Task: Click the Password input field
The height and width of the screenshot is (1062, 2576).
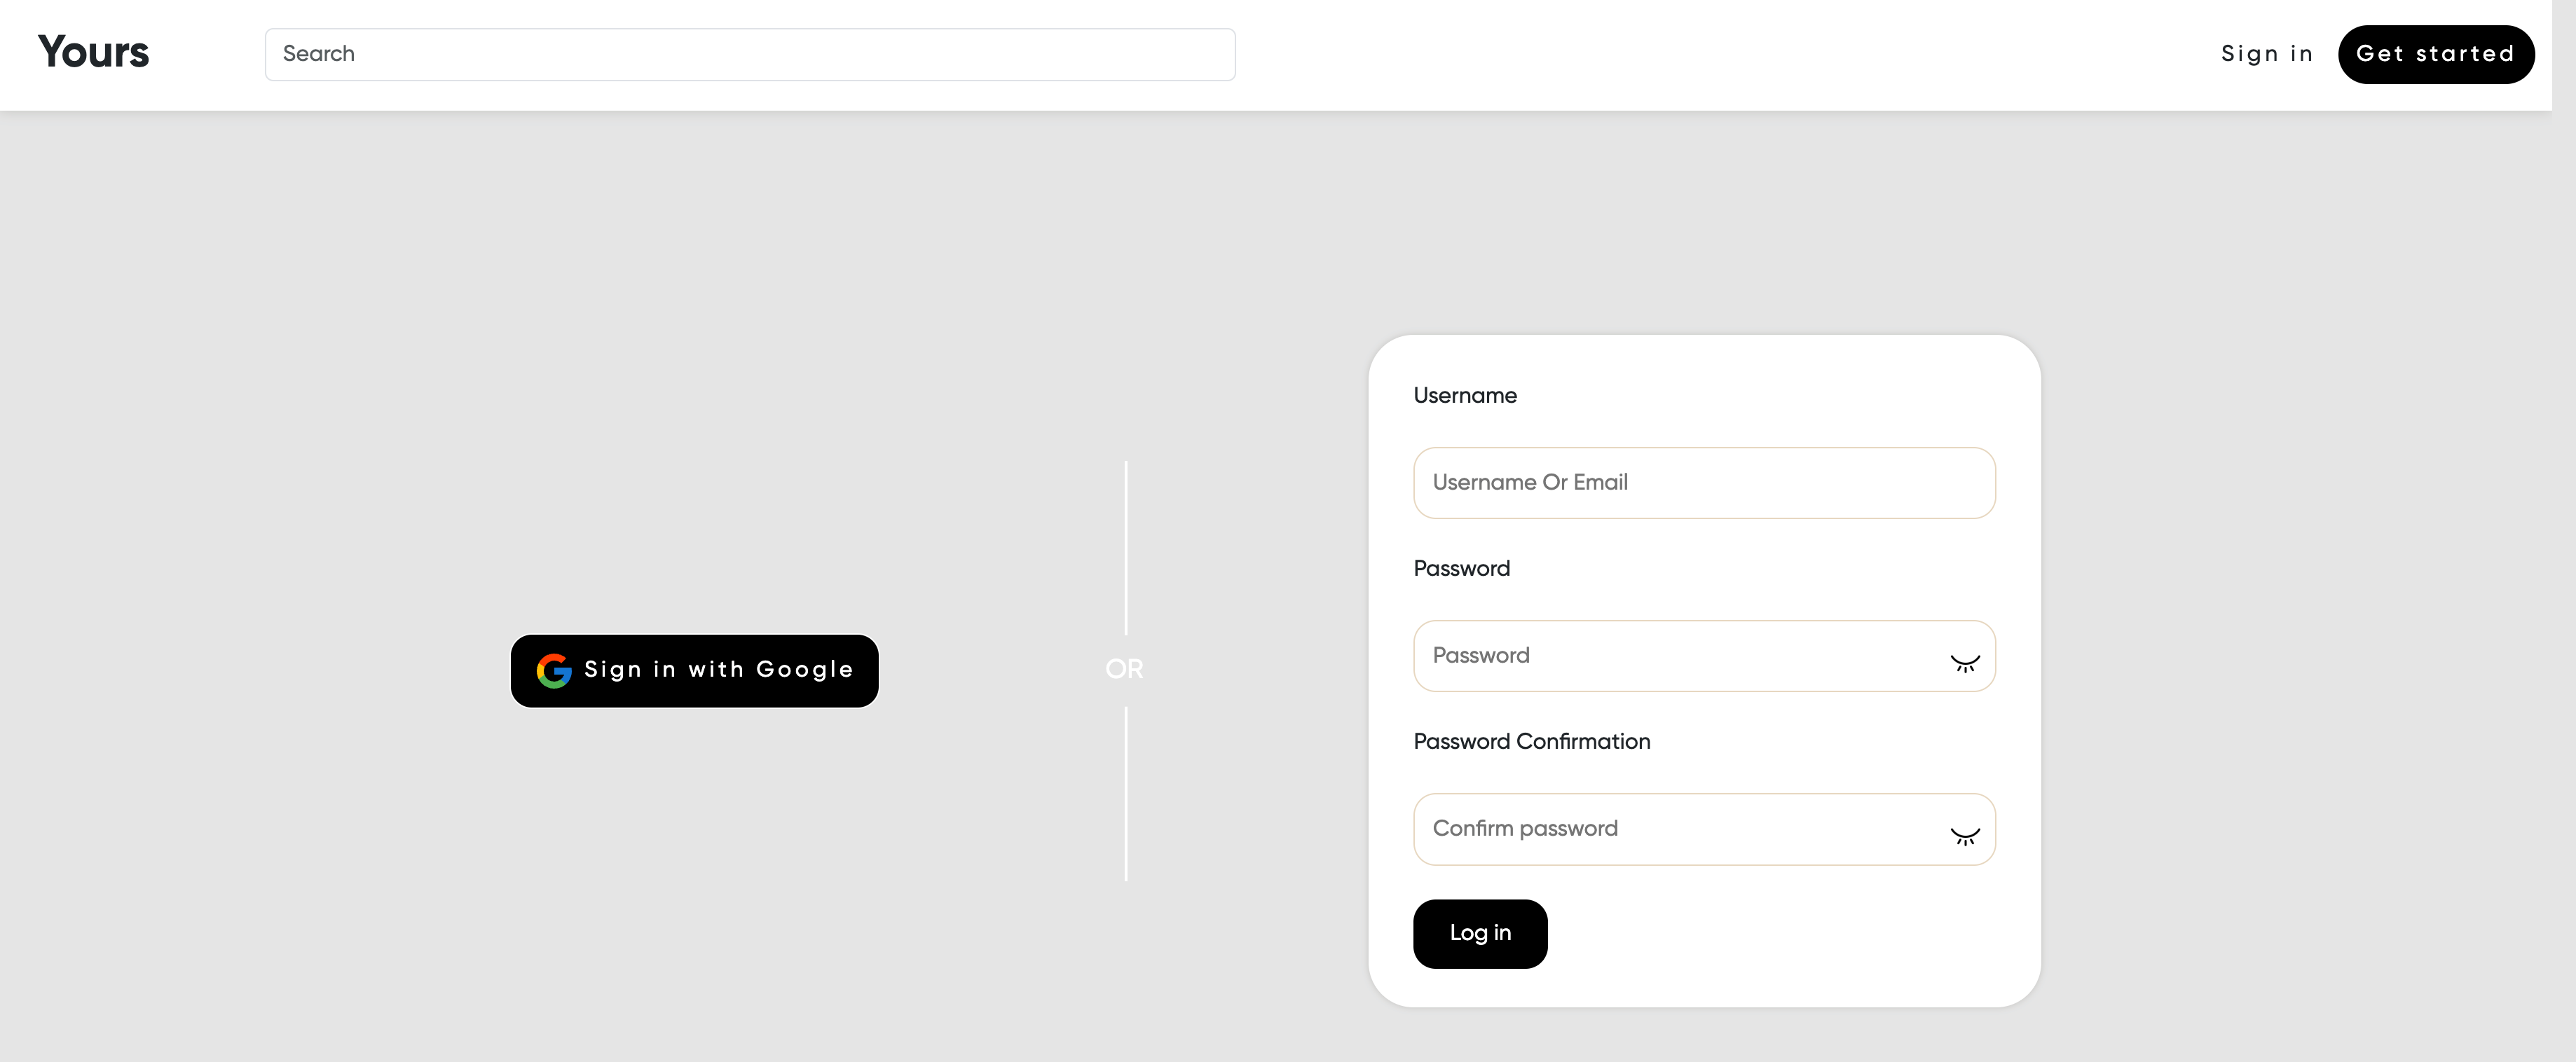Action: [x=1704, y=656]
